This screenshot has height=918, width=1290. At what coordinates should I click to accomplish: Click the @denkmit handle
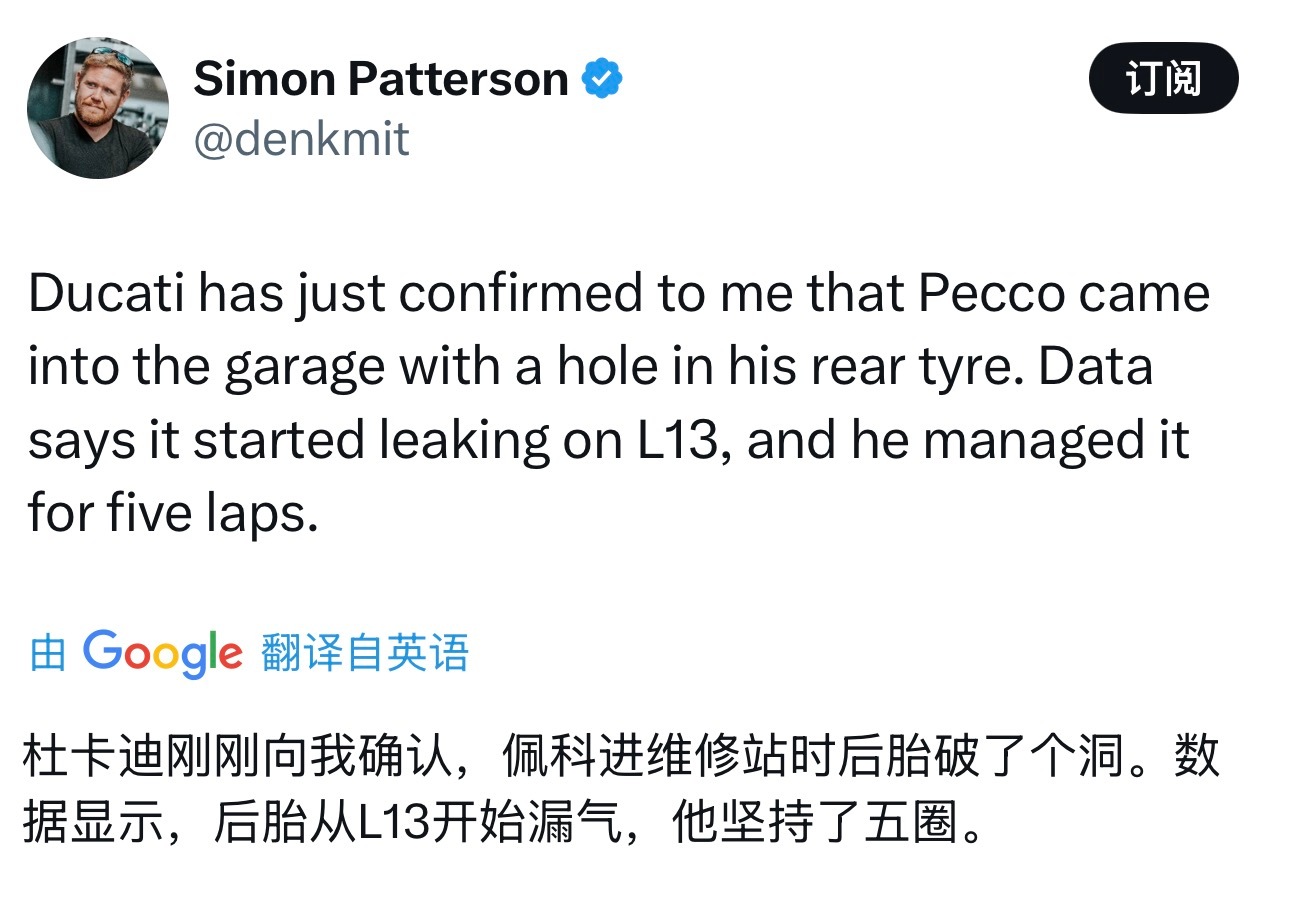302,140
